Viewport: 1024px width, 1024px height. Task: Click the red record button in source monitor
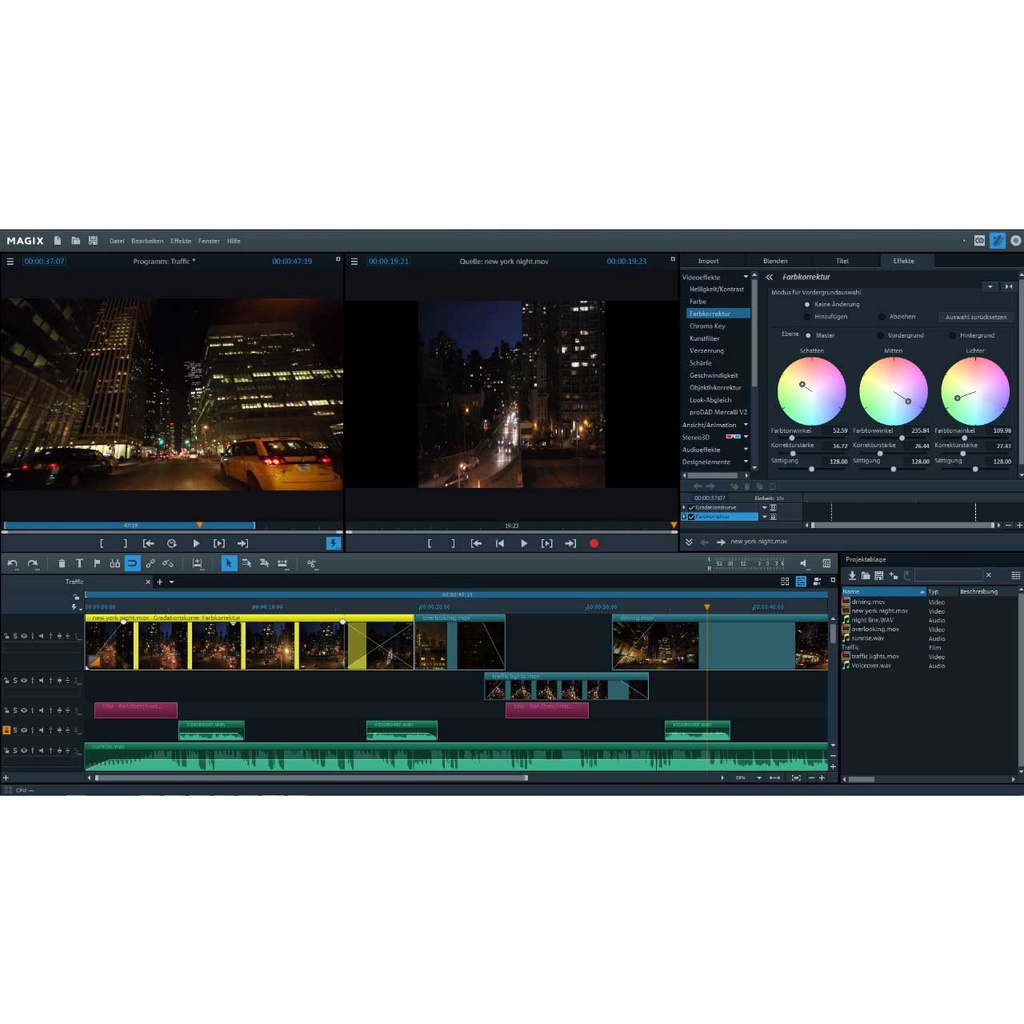(593, 543)
